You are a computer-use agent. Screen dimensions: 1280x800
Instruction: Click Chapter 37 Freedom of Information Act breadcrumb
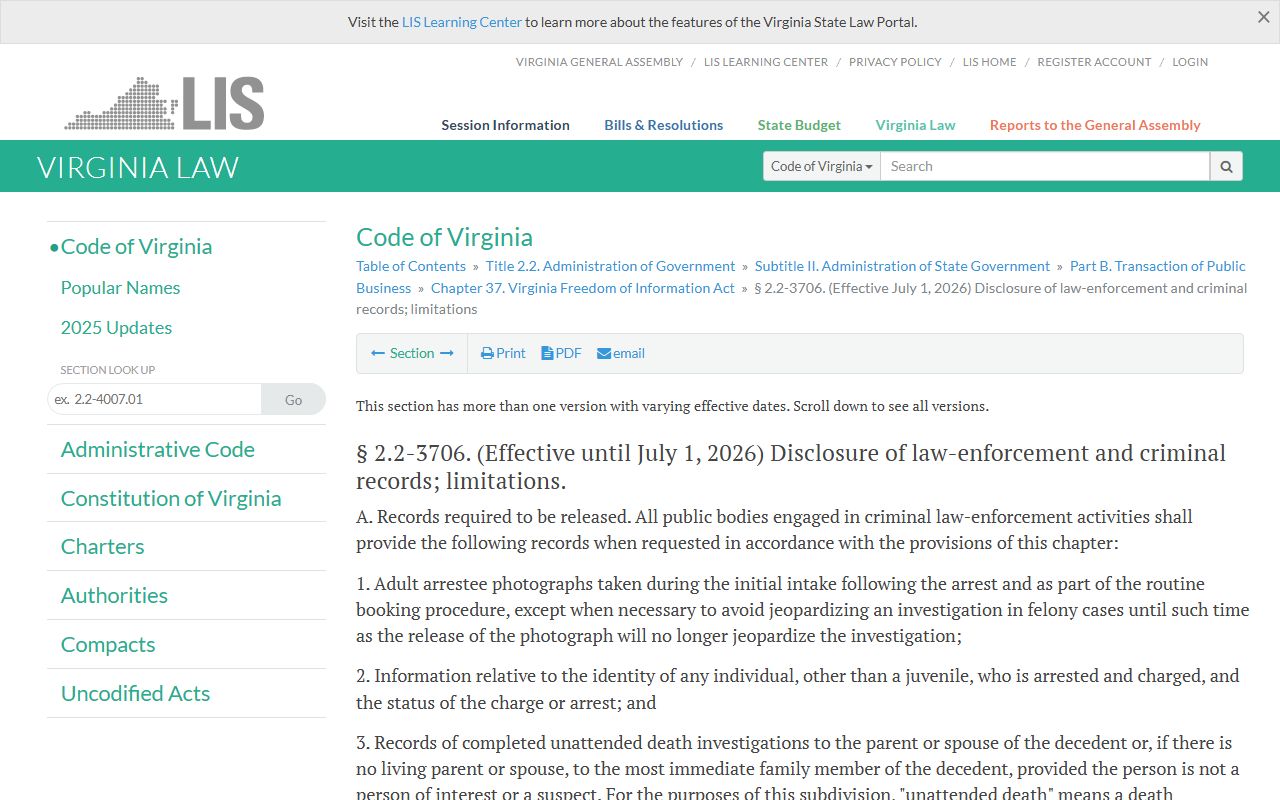tap(583, 288)
